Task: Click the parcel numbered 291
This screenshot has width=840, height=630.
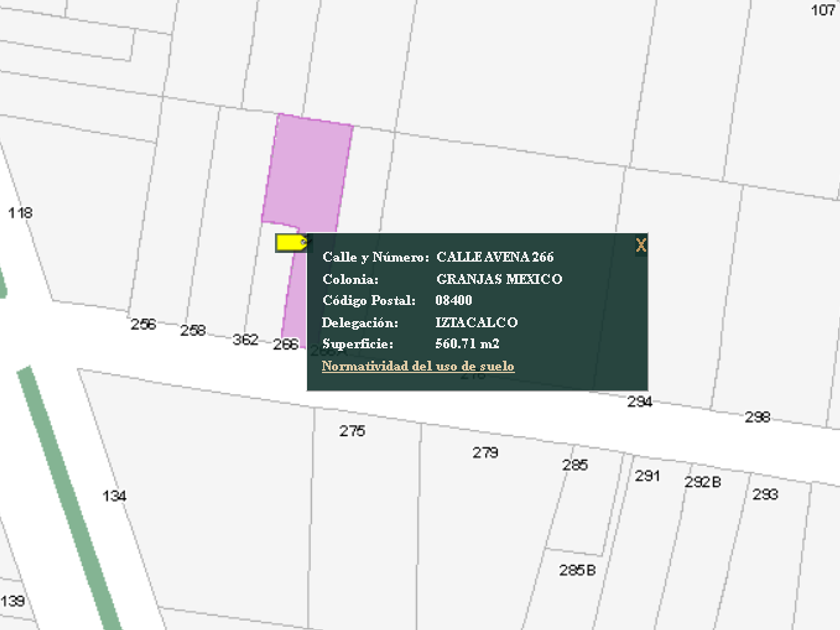Action: click(x=647, y=476)
